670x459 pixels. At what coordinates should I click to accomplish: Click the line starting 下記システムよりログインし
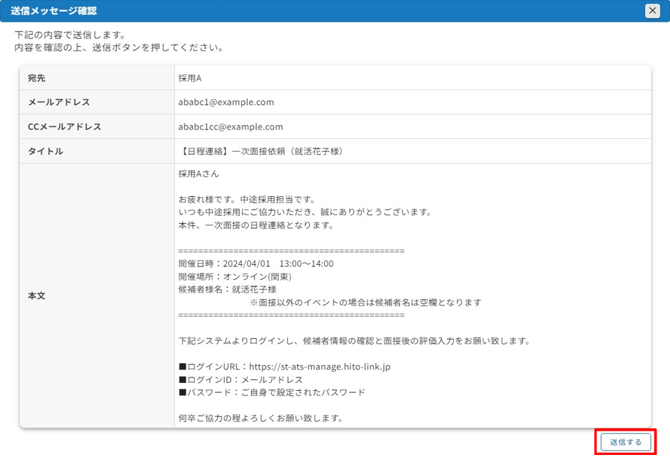(354, 341)
